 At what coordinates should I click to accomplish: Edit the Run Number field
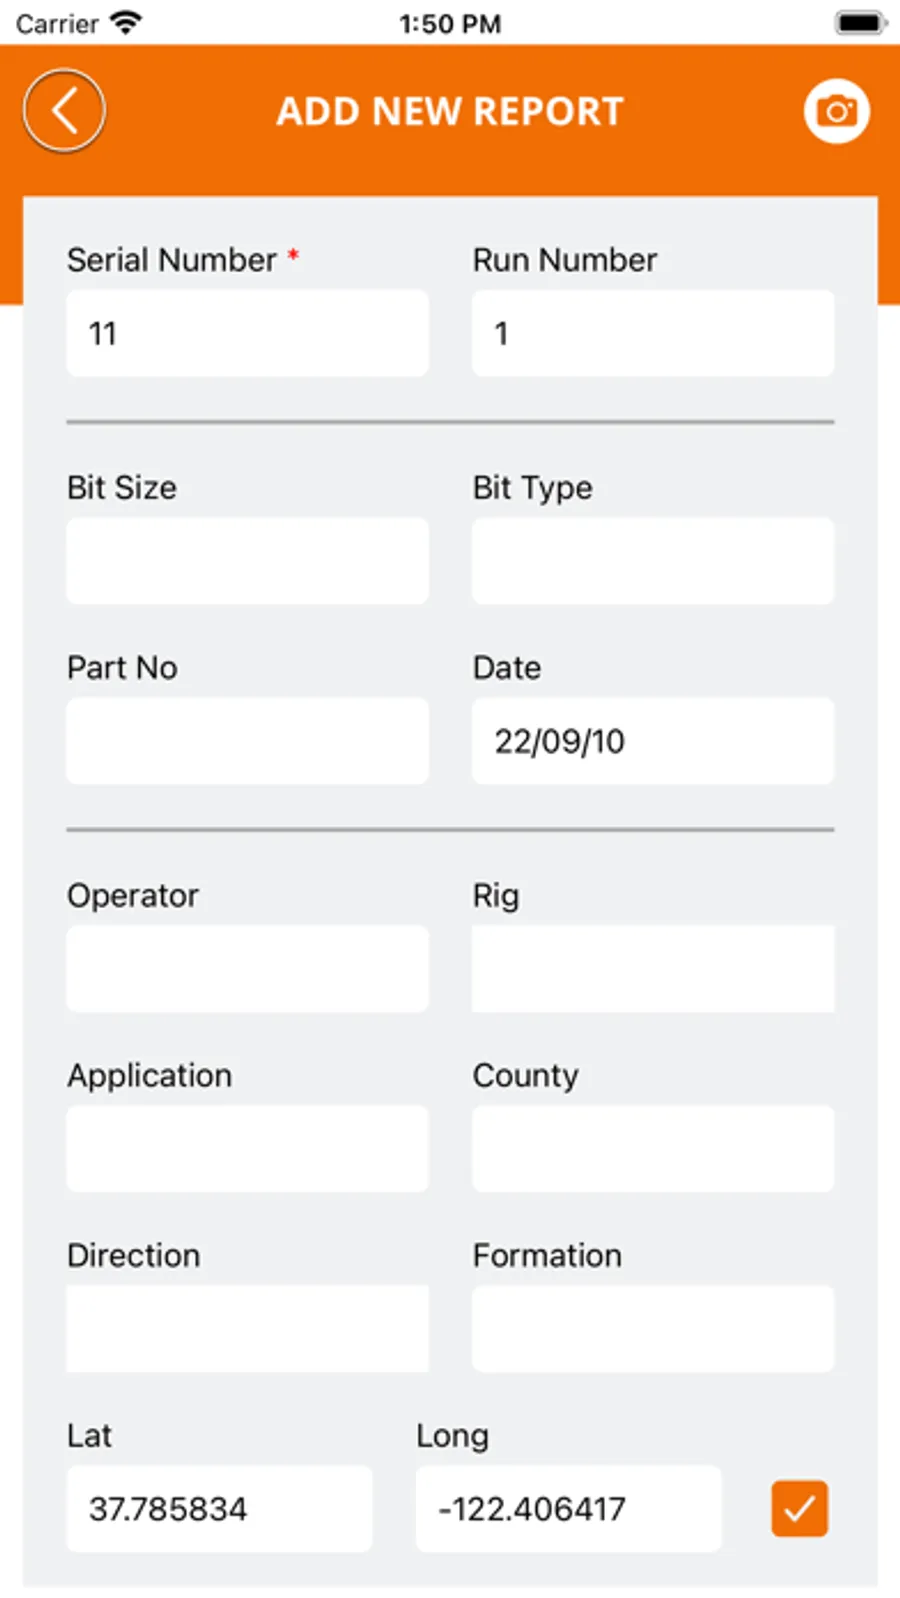(x=652, y=333)
